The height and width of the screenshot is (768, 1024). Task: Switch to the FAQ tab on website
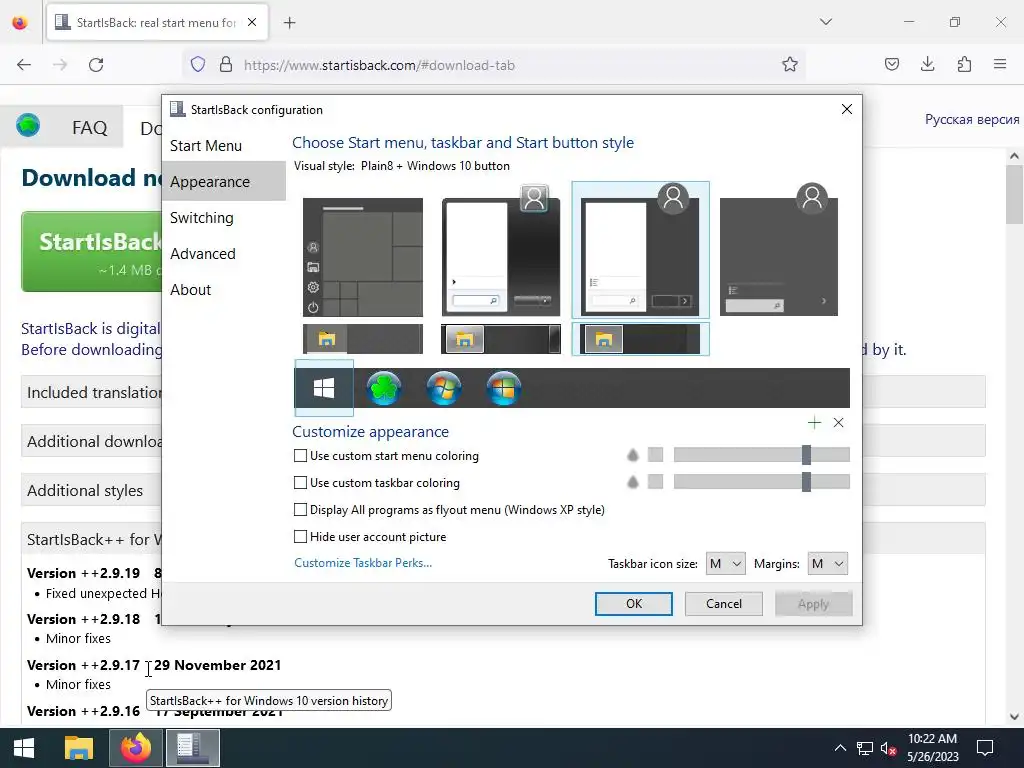(89, 127)
